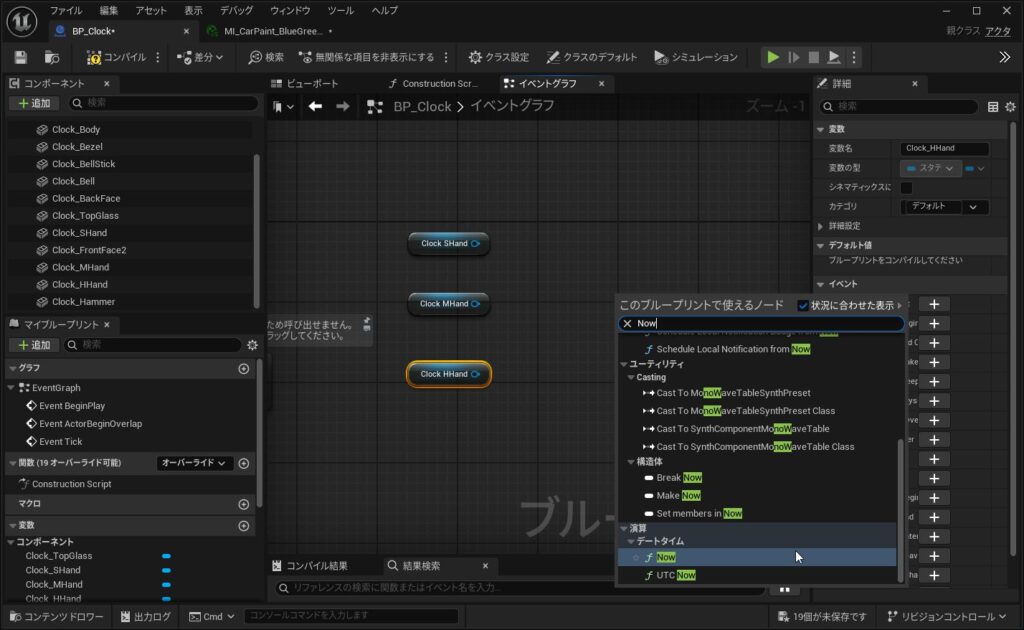
Task: Toggle Clock_TopGlass variable visibility pill
Action: 166,556
